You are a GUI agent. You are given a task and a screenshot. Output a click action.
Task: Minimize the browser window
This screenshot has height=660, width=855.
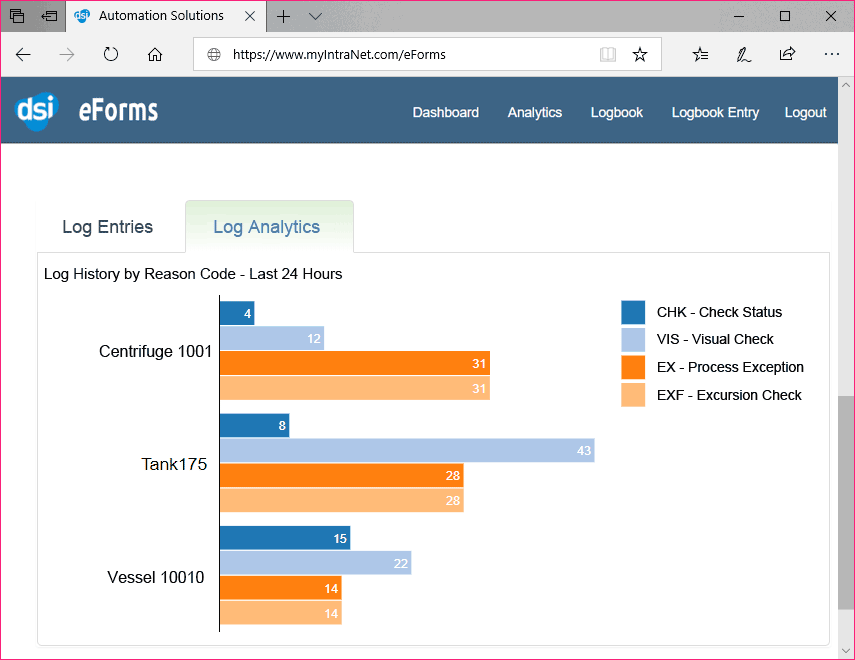pyautogui.click(x=739, y=16)
